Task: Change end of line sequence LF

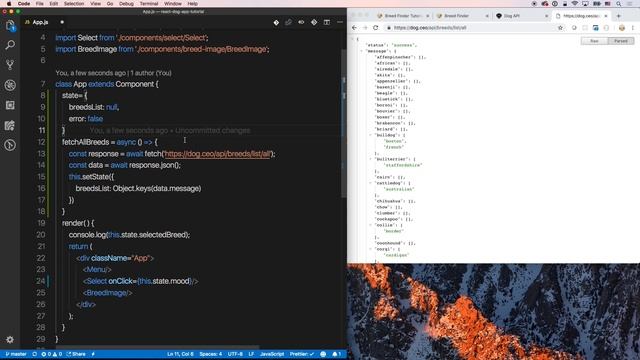Action: (x=251, y=354)
